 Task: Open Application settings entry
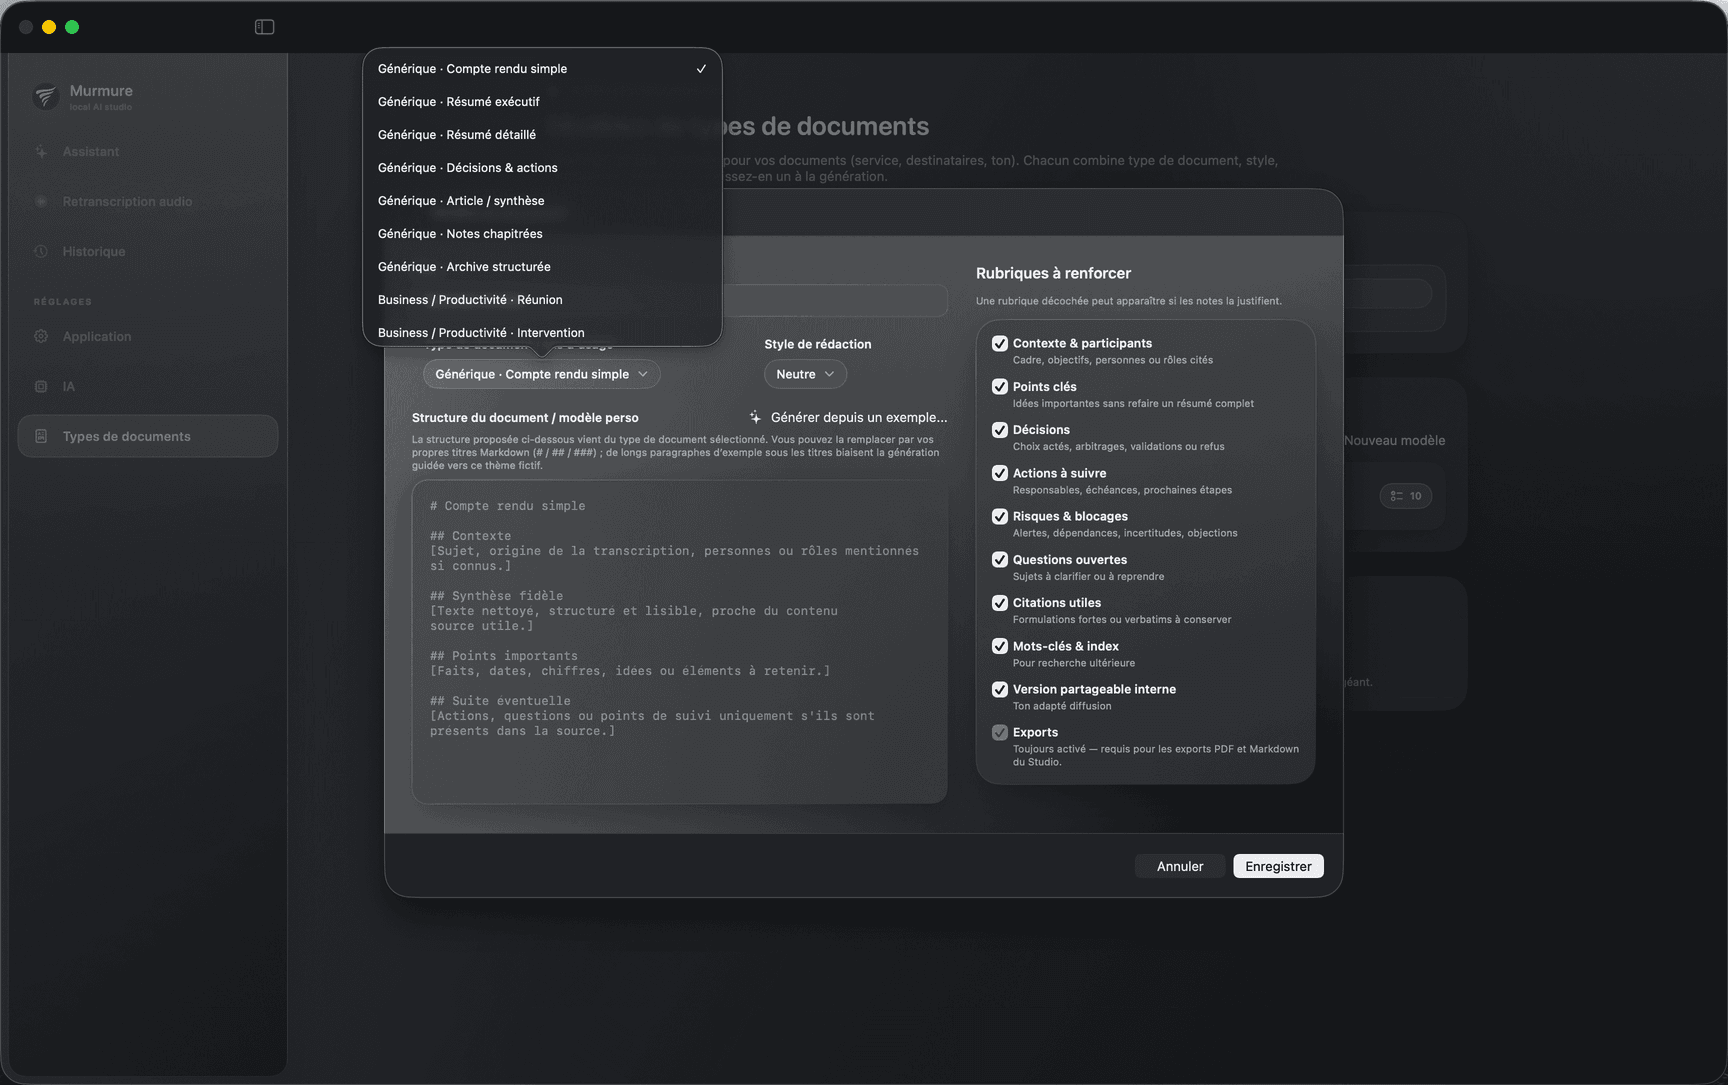coord(147,337)
